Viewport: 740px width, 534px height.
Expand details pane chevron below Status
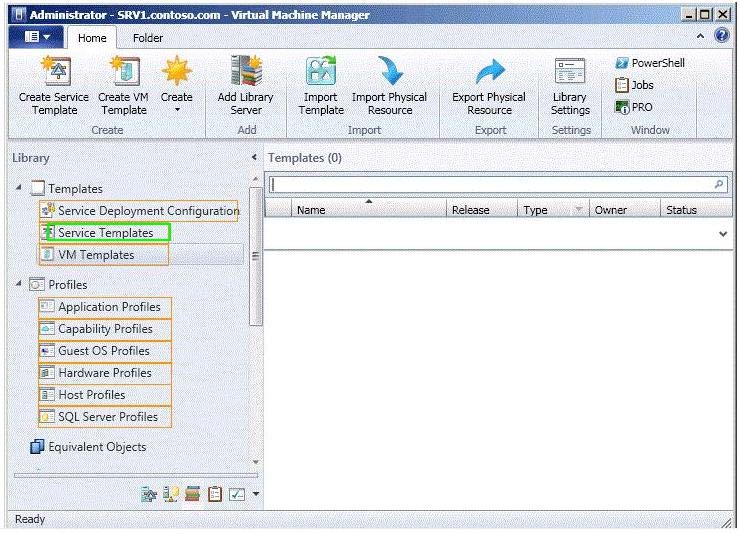click(723, 234)
